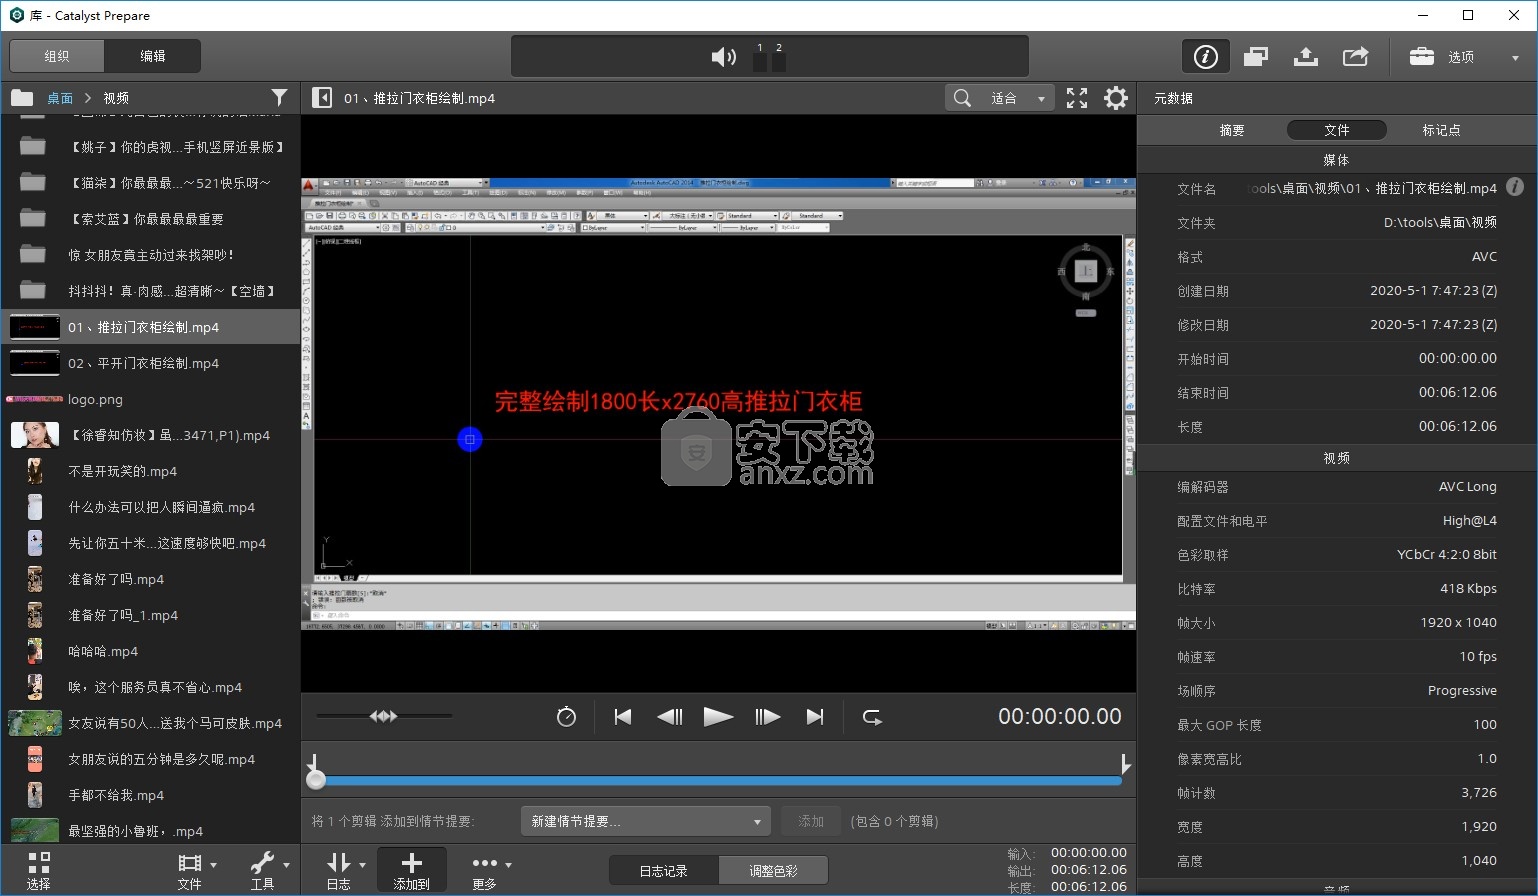Click the zoom magnifier icon
This screenshot has width=1538, height=896.
click(x=962, y=97)
